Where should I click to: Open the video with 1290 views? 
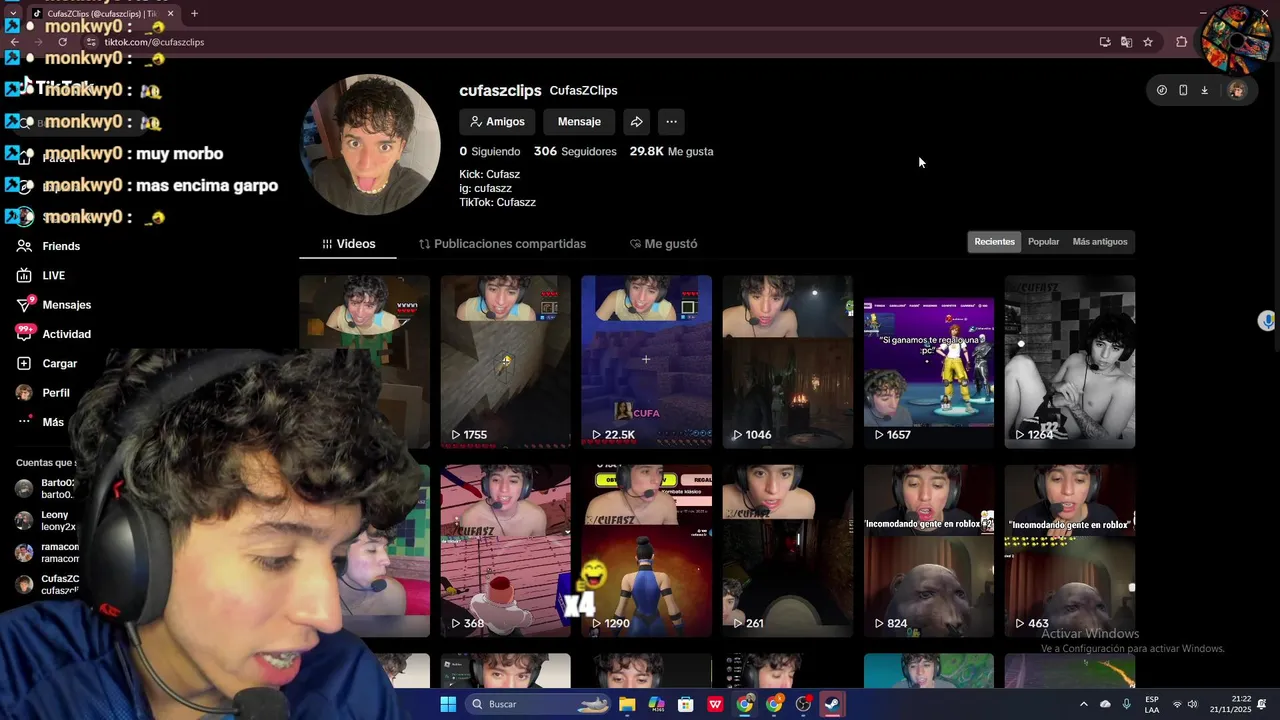pyautogui.click(x=647, y=551)
